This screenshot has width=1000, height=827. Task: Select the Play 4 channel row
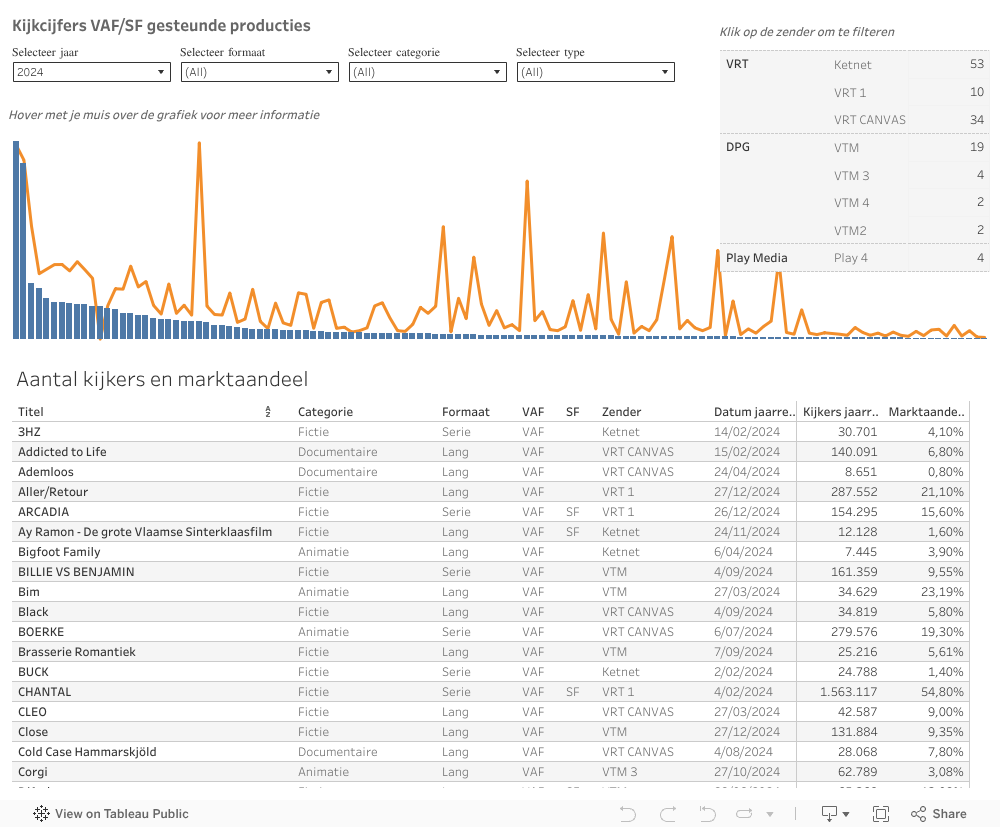click(x=851, y=258)
